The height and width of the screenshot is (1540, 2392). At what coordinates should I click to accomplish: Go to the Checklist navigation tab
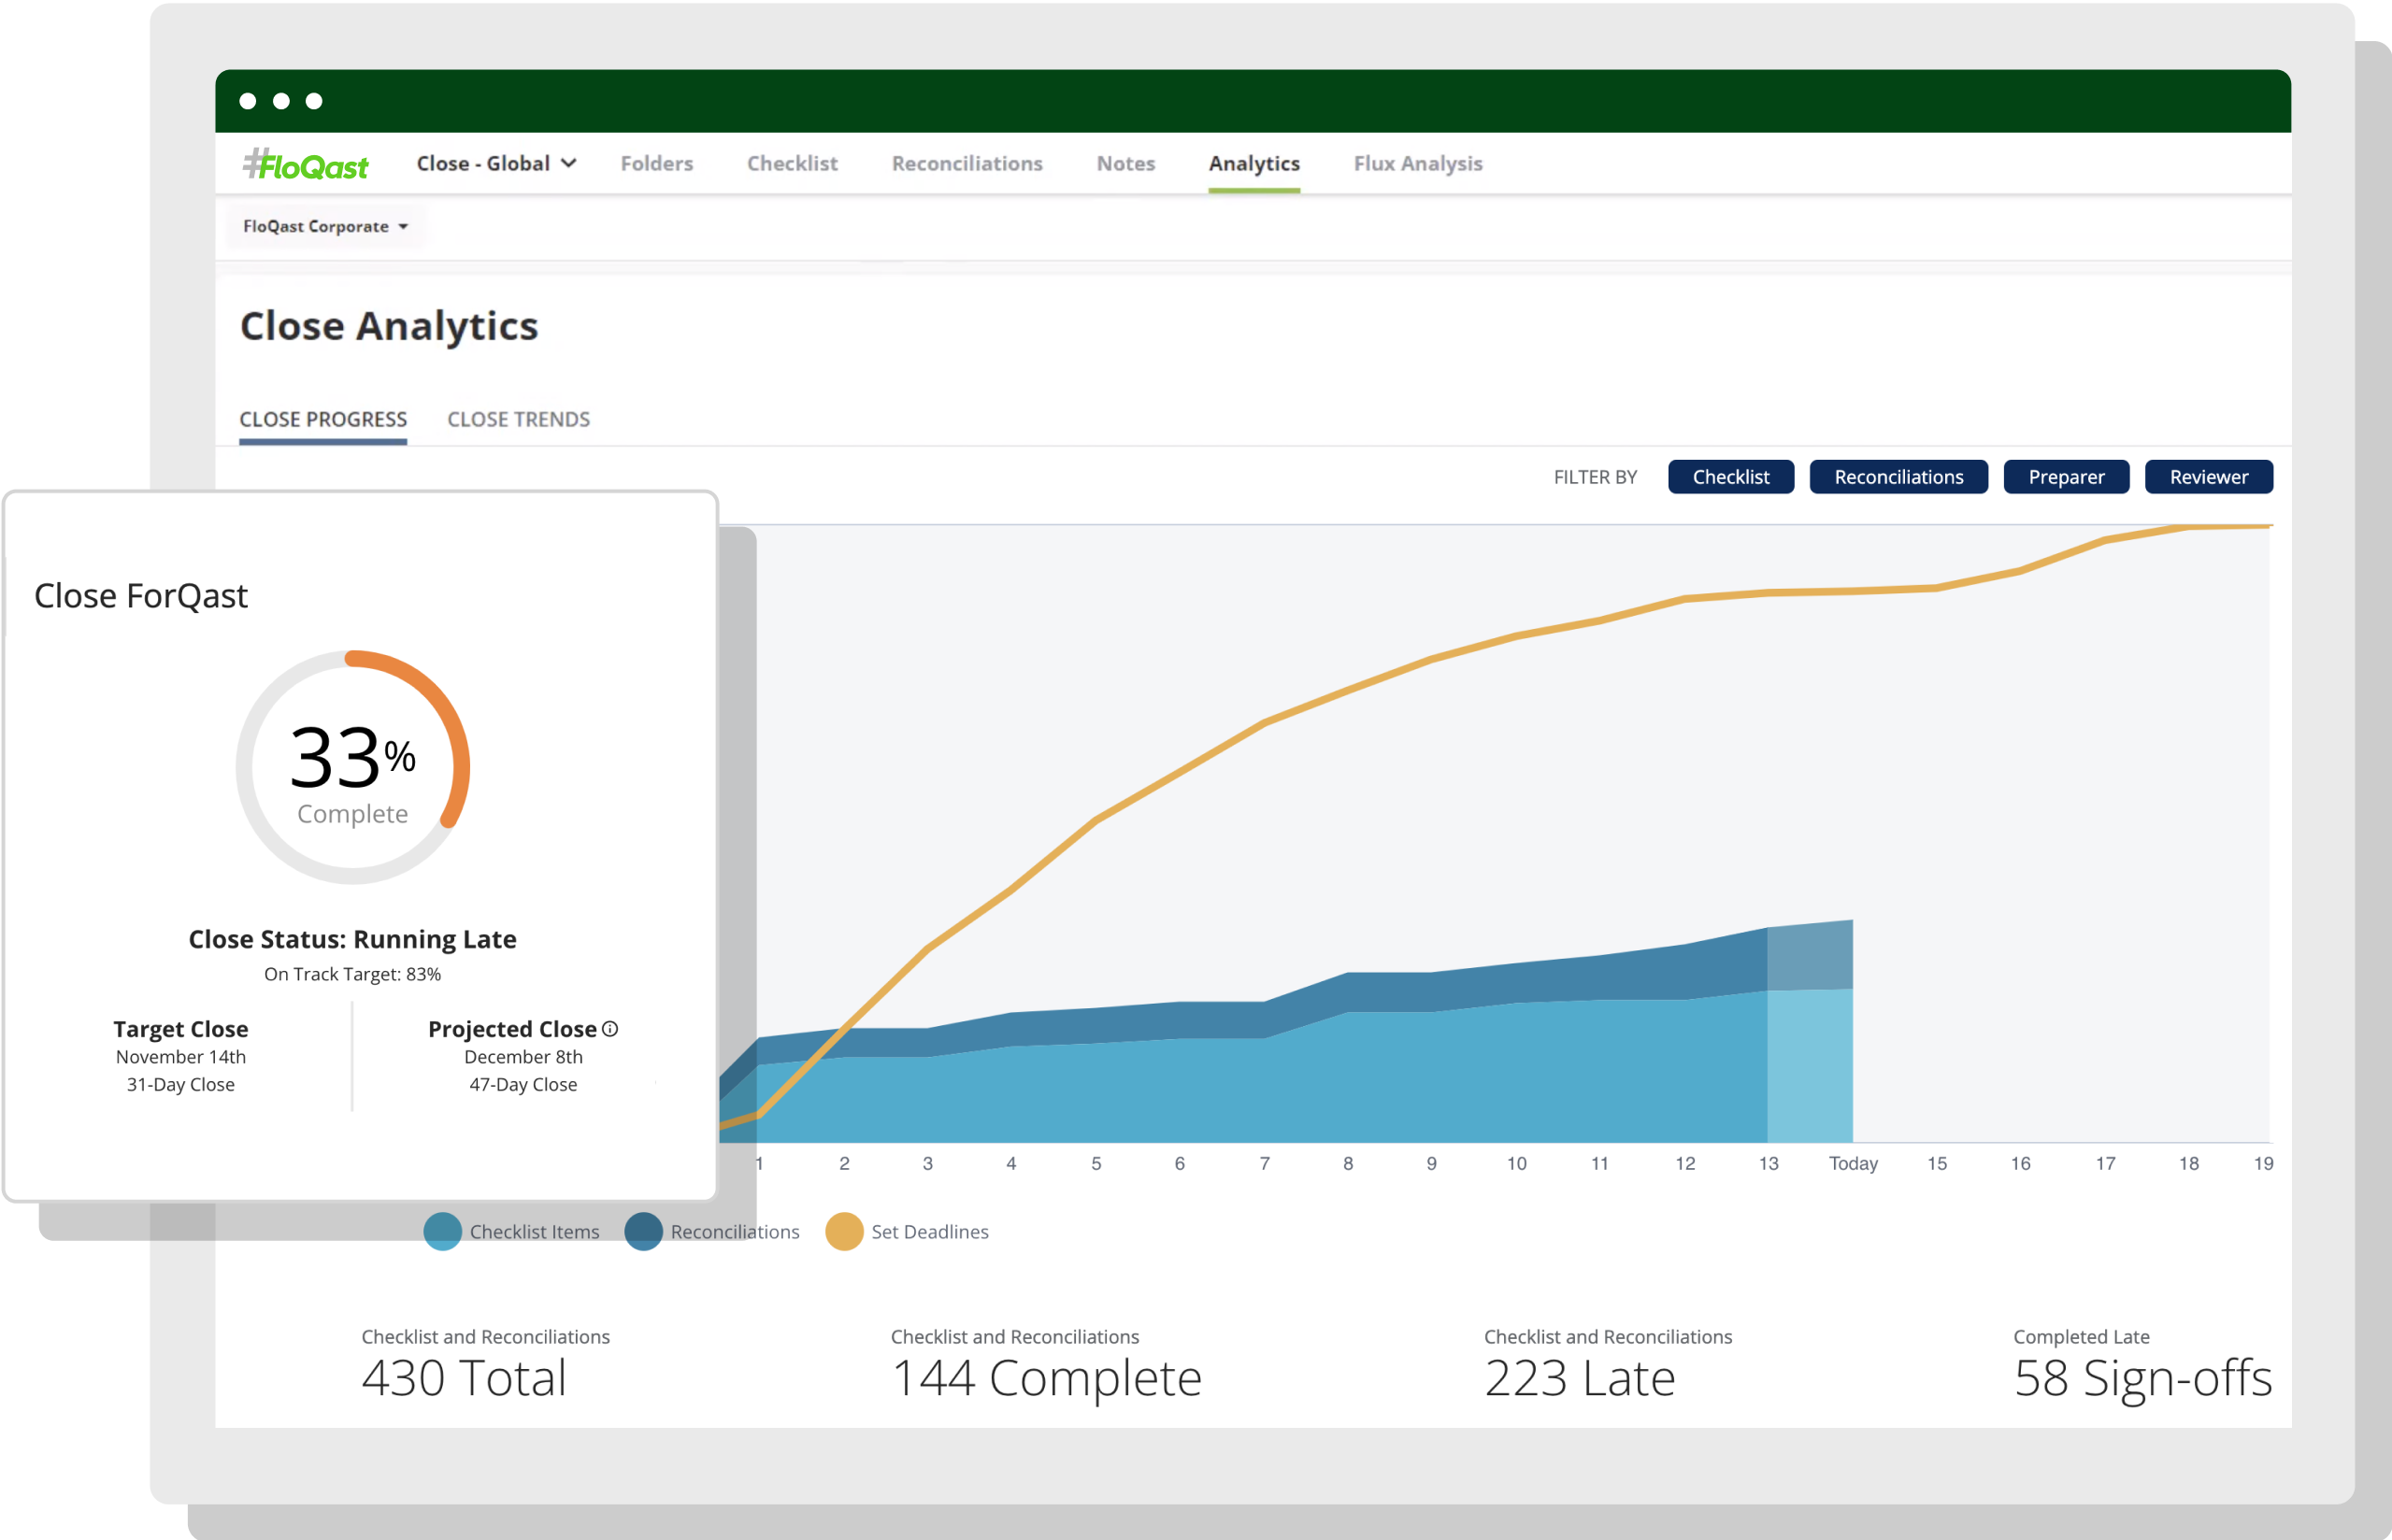792,163
